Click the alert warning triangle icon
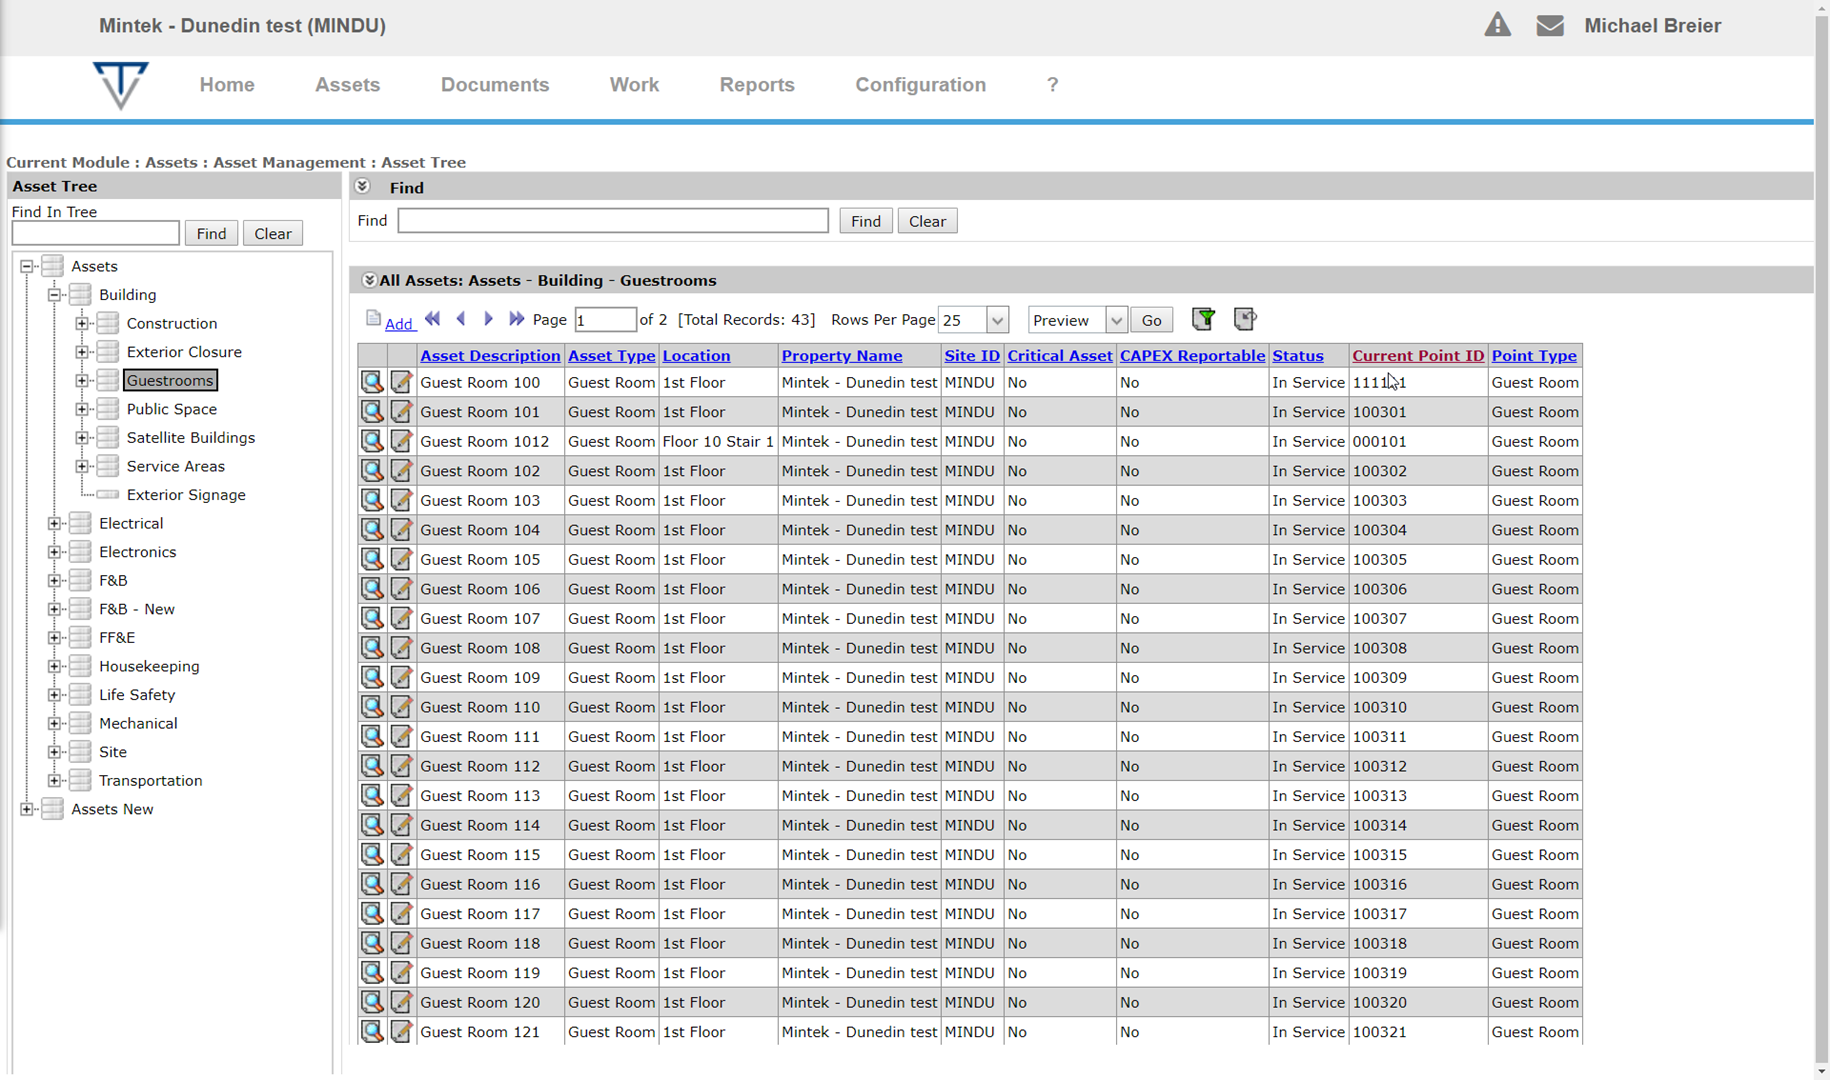The width and height of the screenshot is (1830, 1080). coord(1497,25)
